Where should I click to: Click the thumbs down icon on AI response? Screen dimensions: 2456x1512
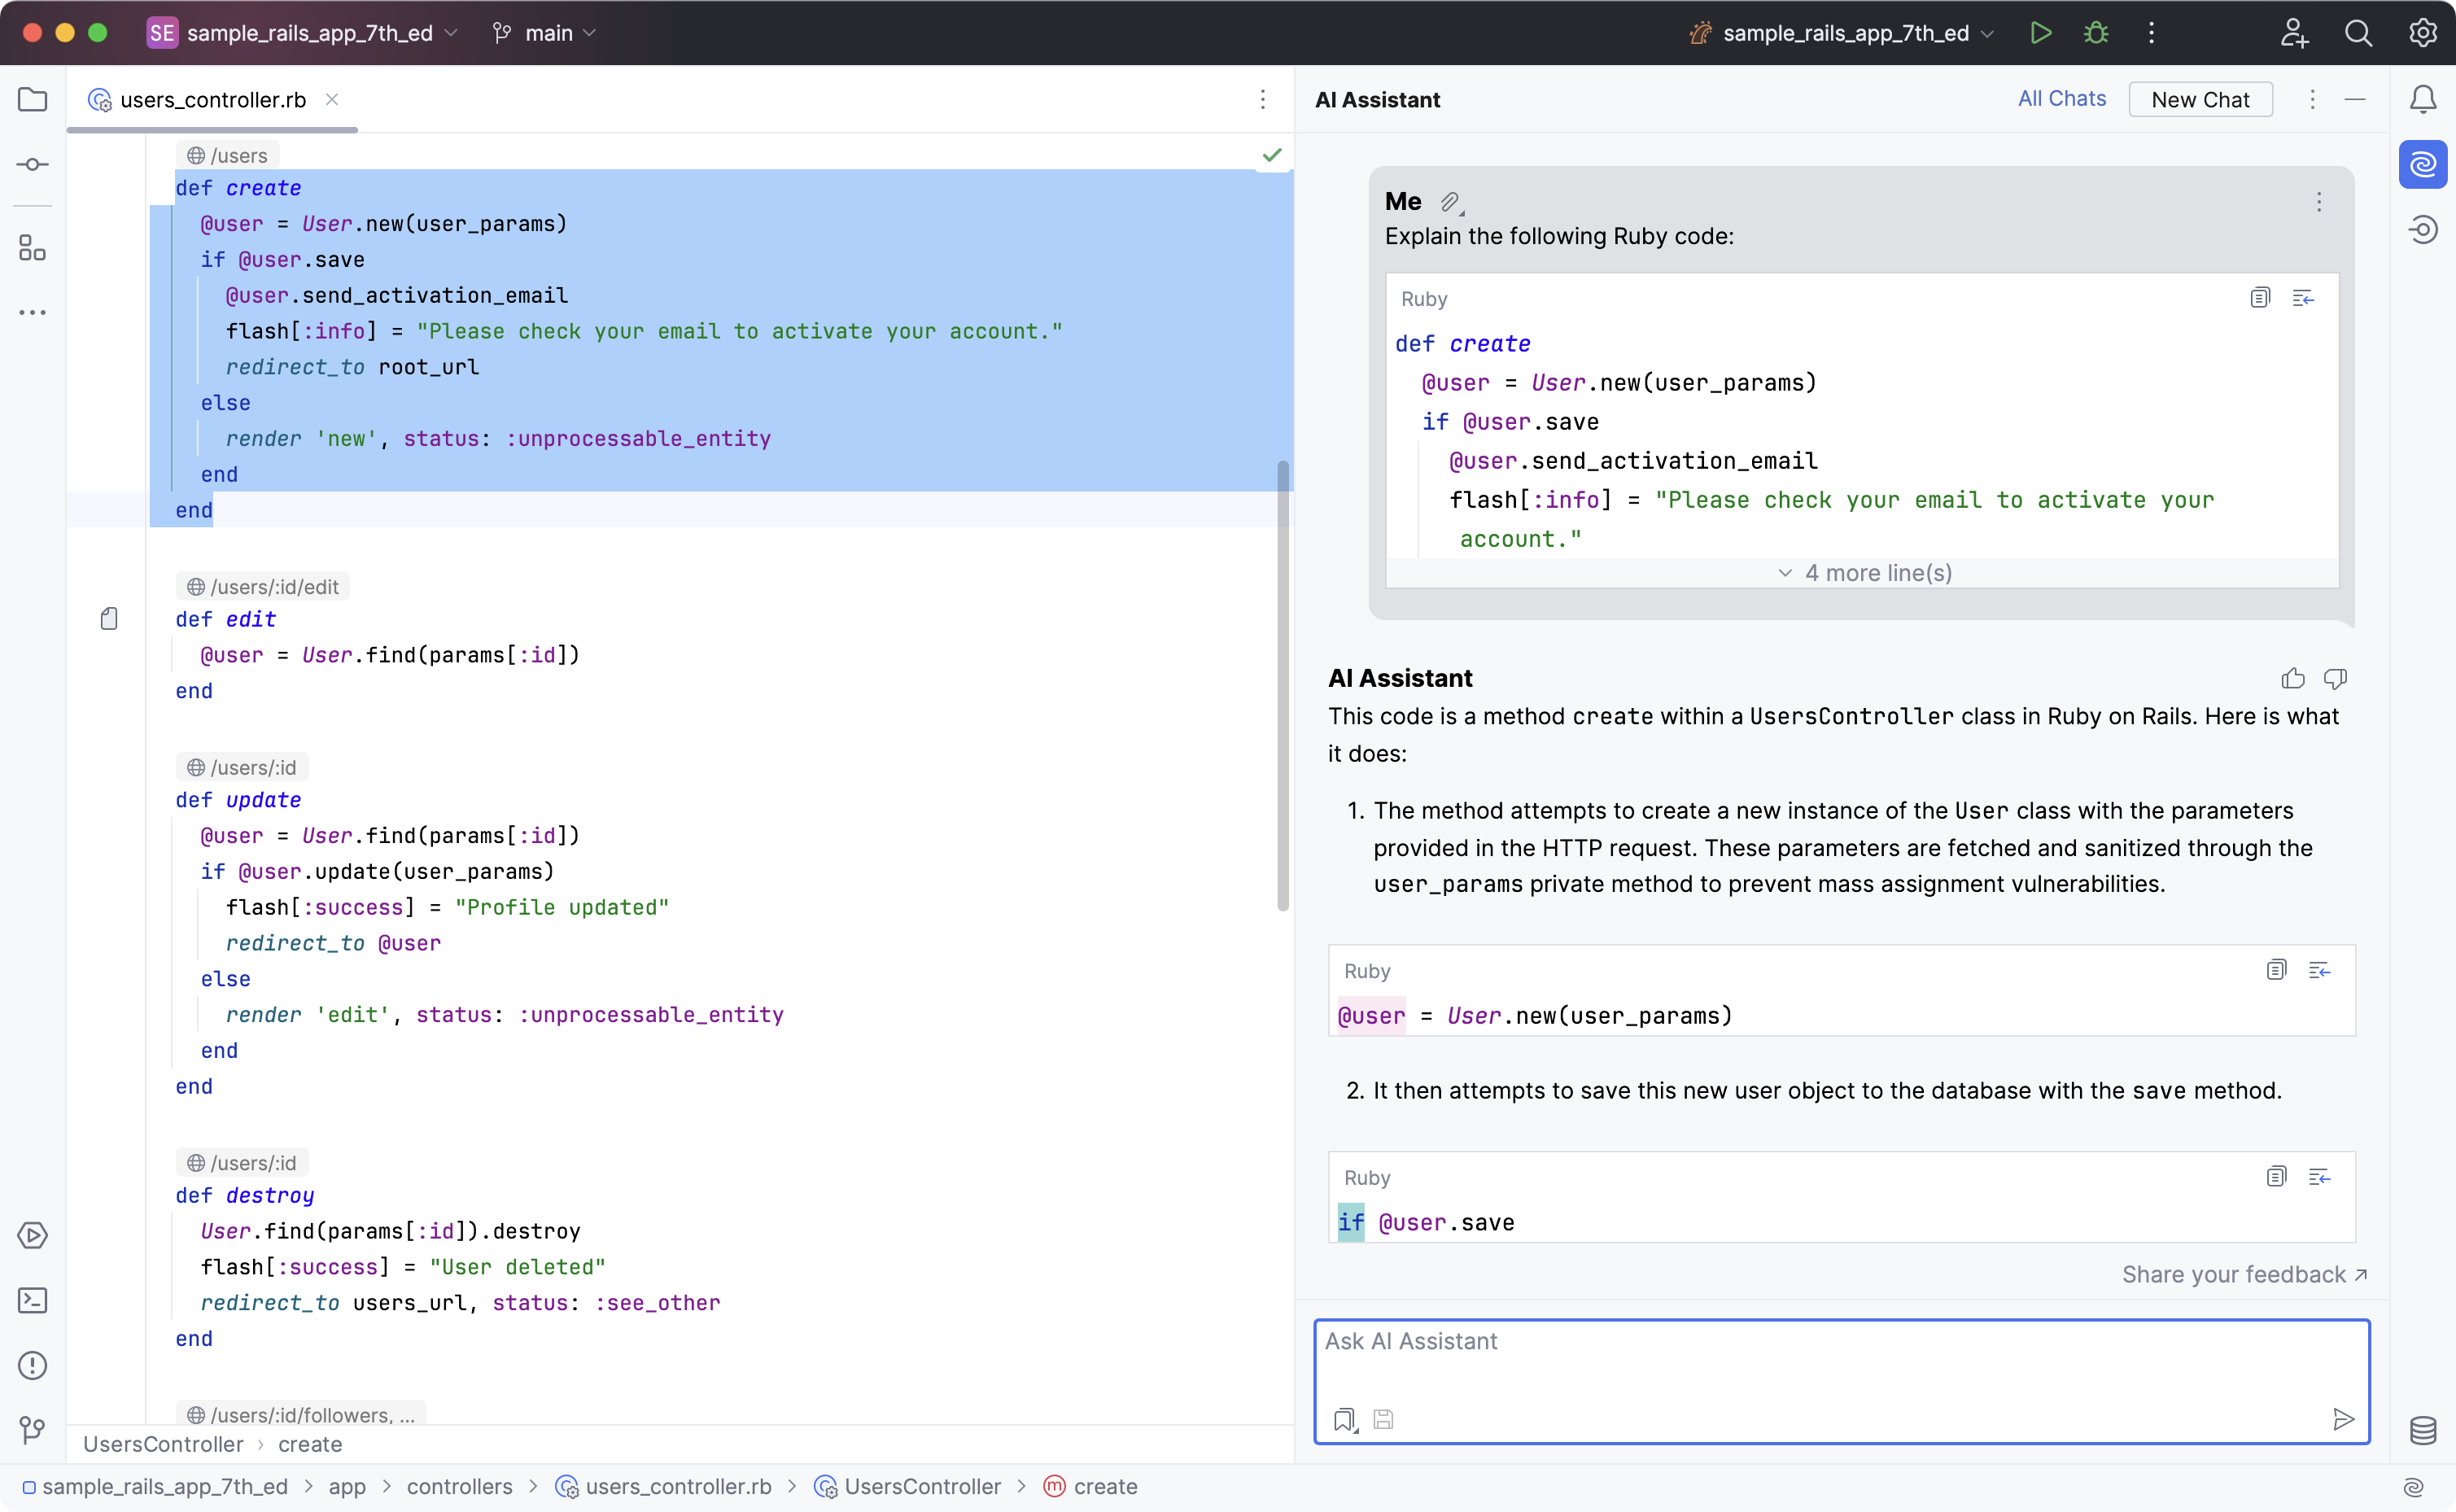(x=2336, y=677)
